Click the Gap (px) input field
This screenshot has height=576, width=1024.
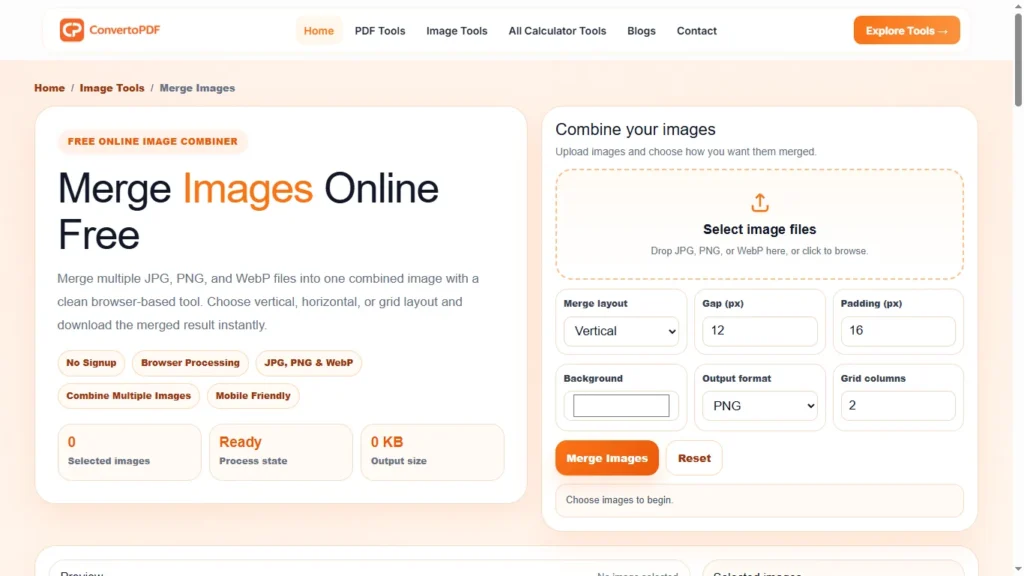pos(760,330)
